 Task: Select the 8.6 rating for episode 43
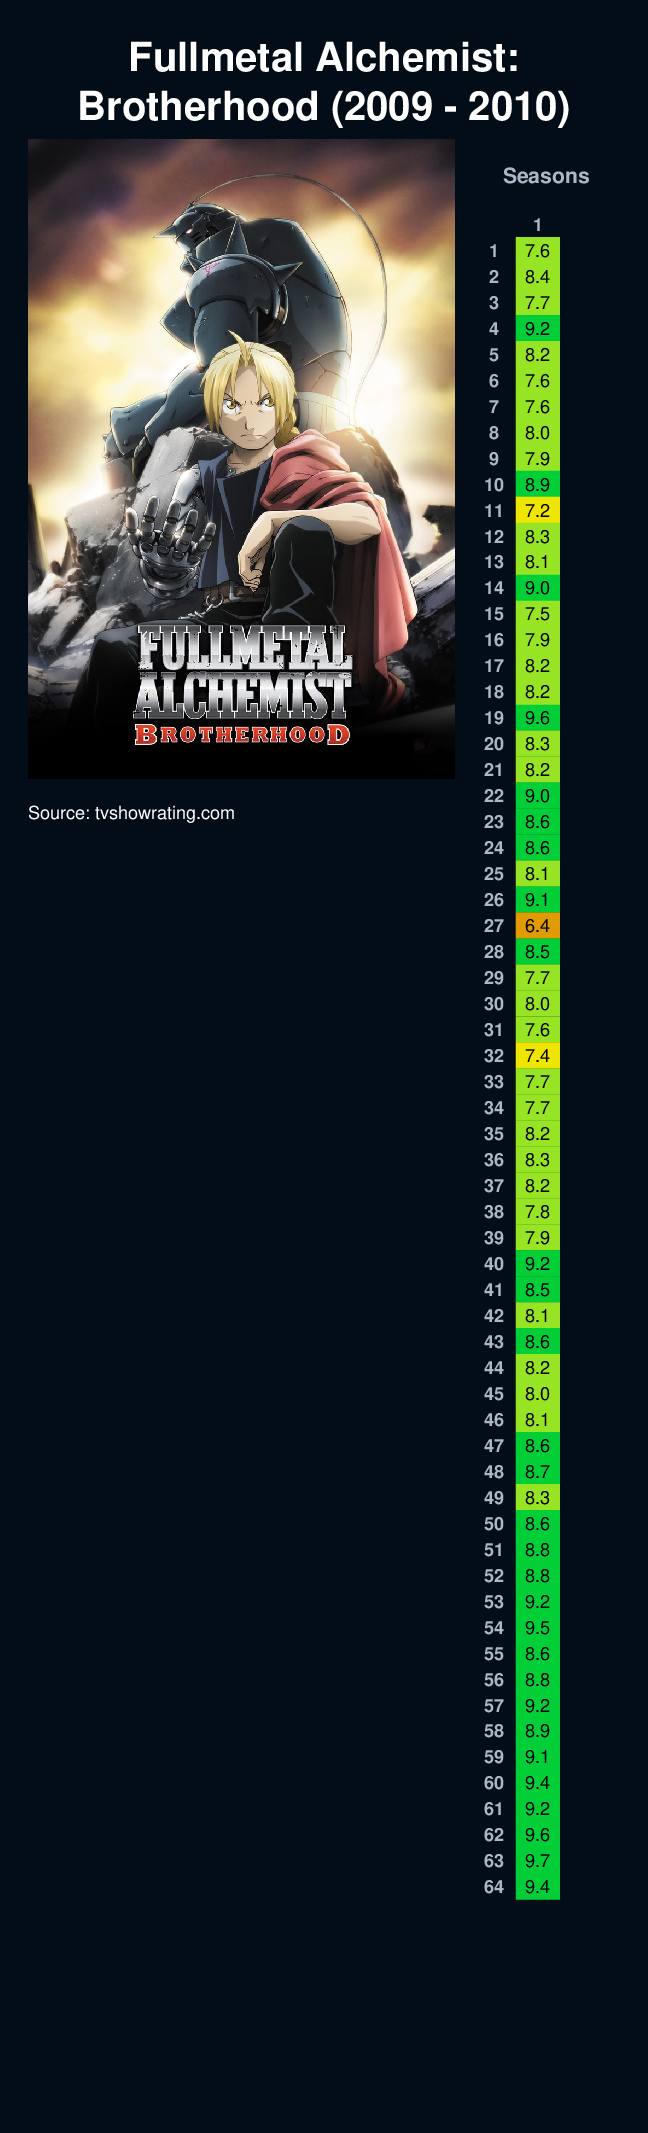click(x=537, y=1342)
